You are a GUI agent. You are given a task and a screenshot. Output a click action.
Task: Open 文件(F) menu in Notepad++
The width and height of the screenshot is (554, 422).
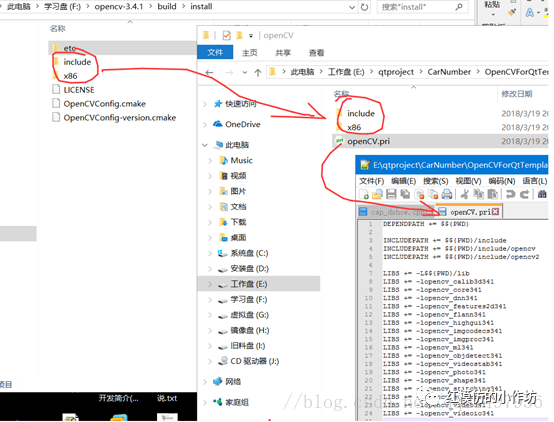(x=372, y=181)
